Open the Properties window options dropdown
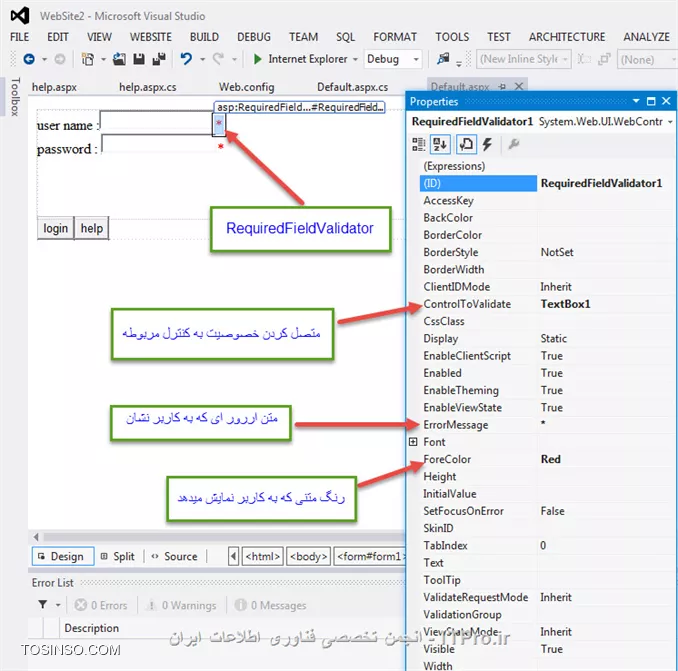 (x=636, y=101)
